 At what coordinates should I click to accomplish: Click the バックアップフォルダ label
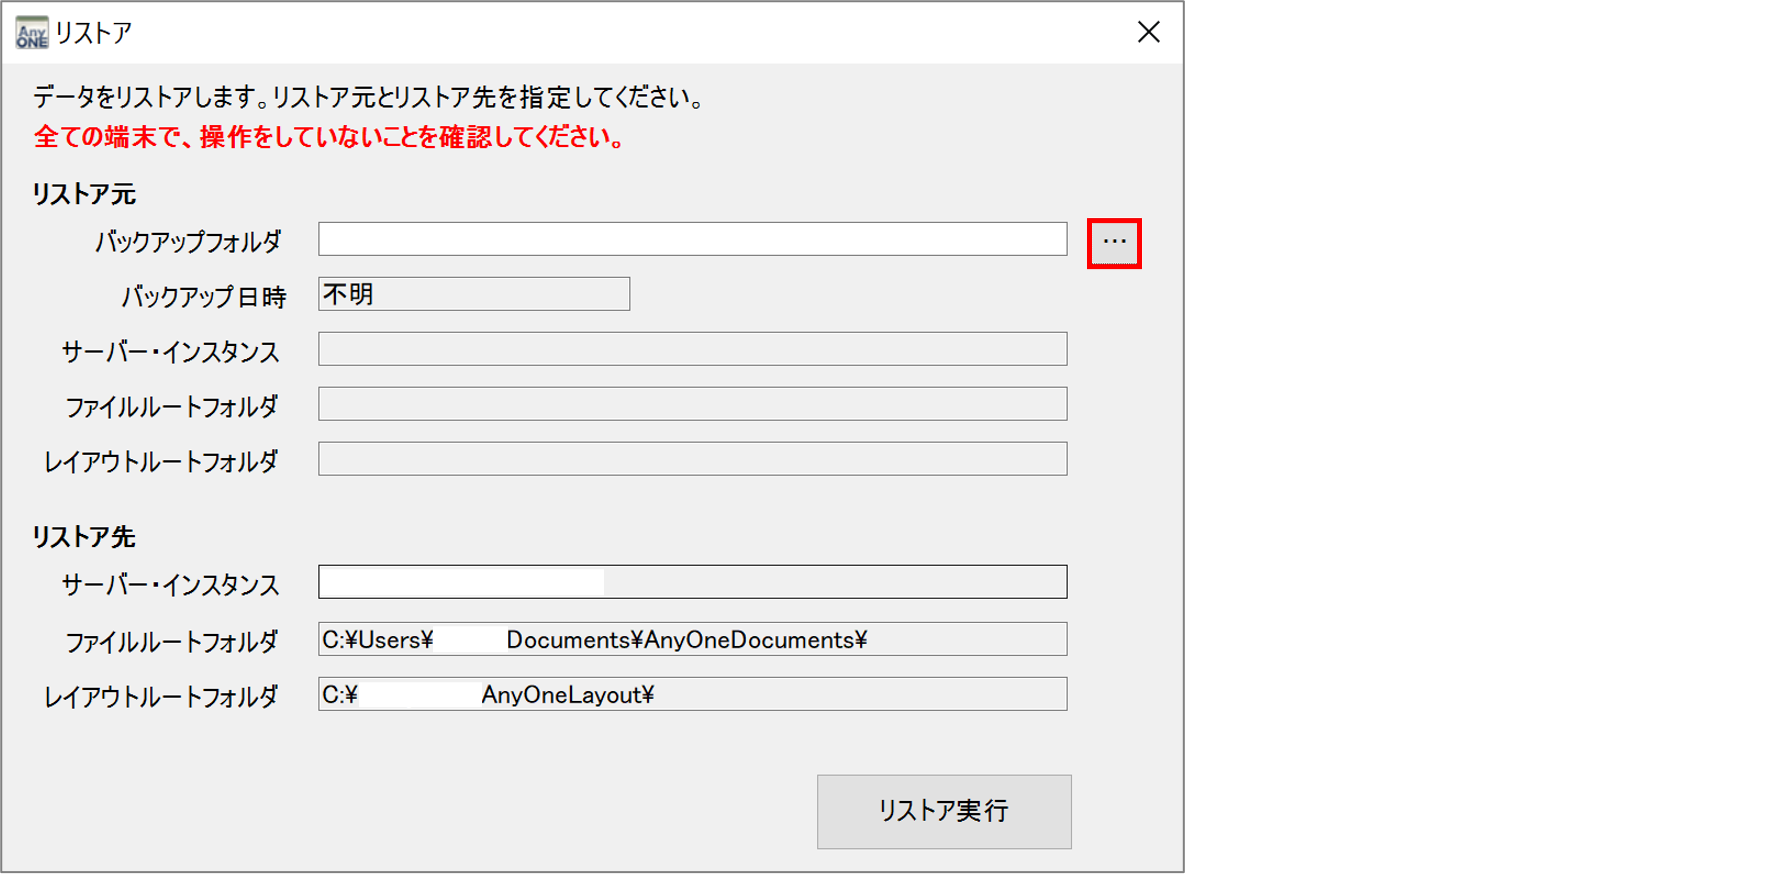coord(188,242)
